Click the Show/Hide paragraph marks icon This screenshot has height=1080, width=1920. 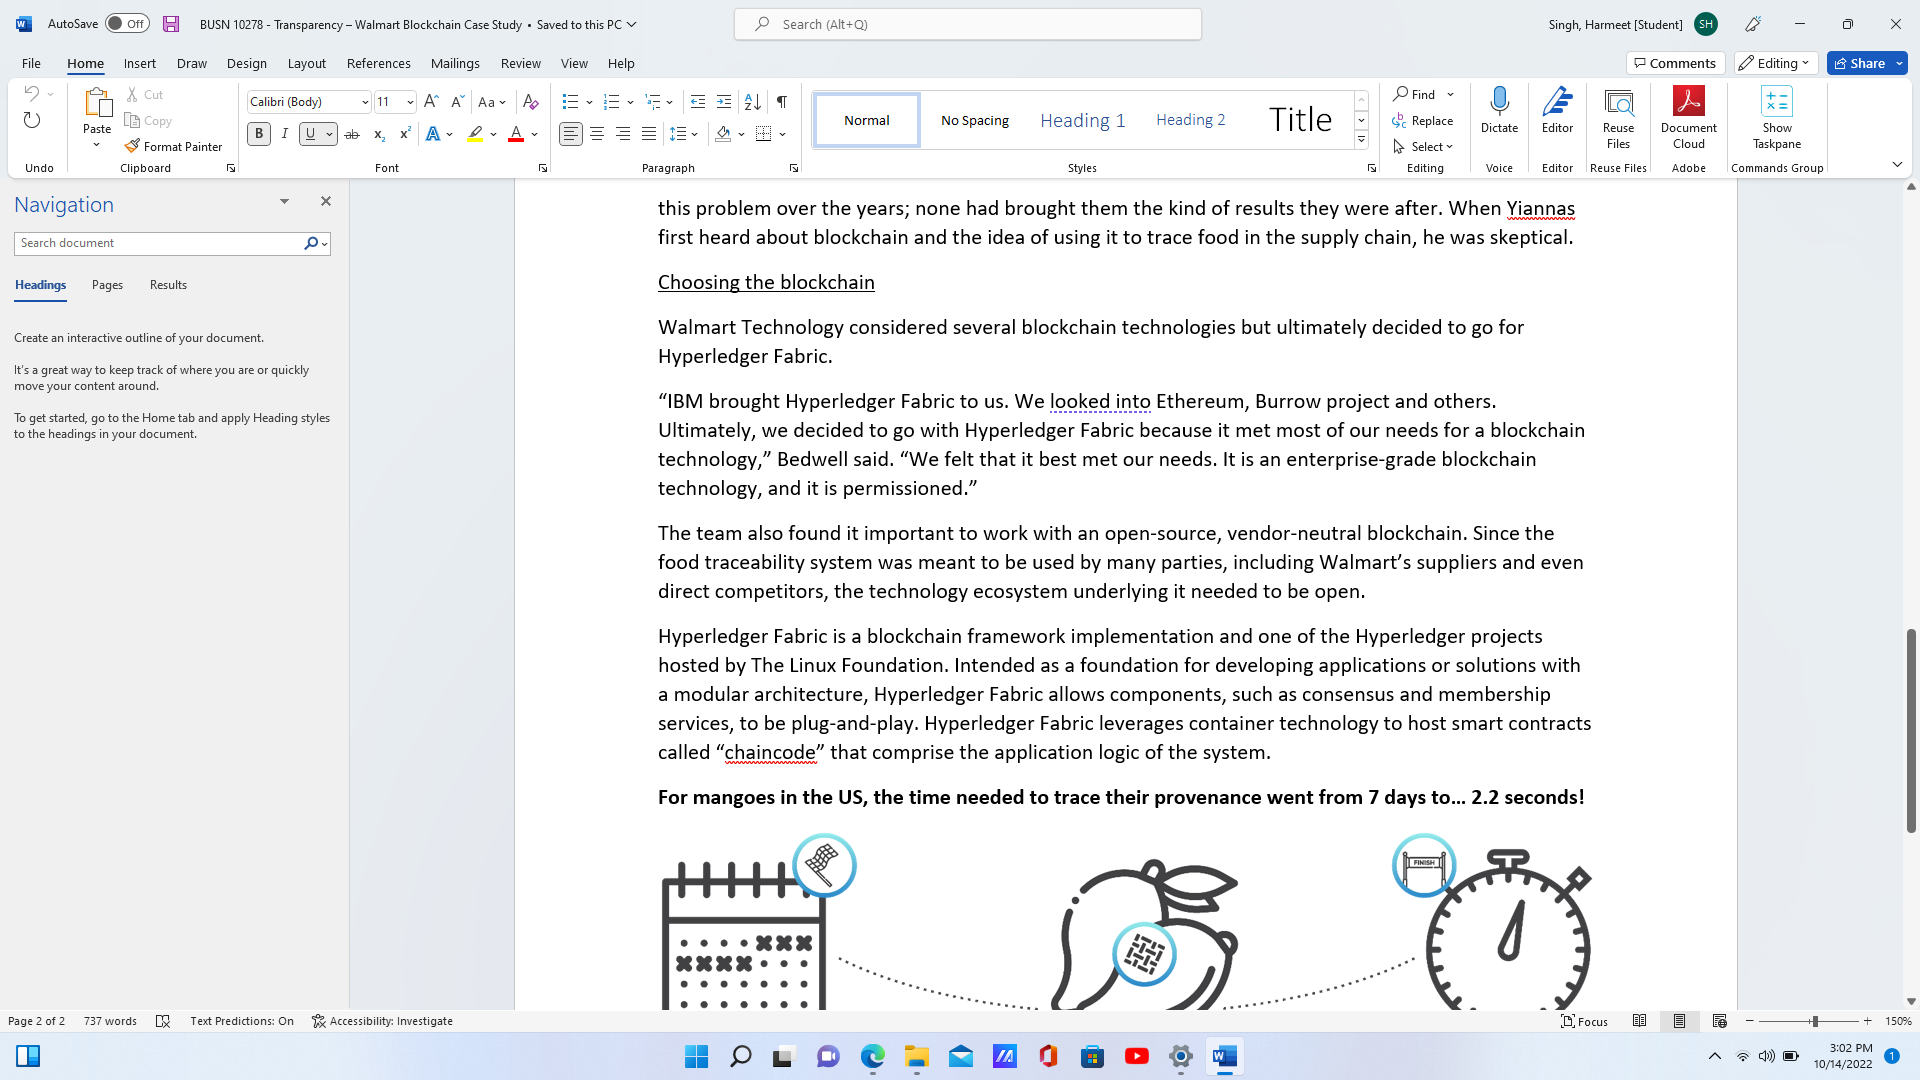(x=782, y=101)
